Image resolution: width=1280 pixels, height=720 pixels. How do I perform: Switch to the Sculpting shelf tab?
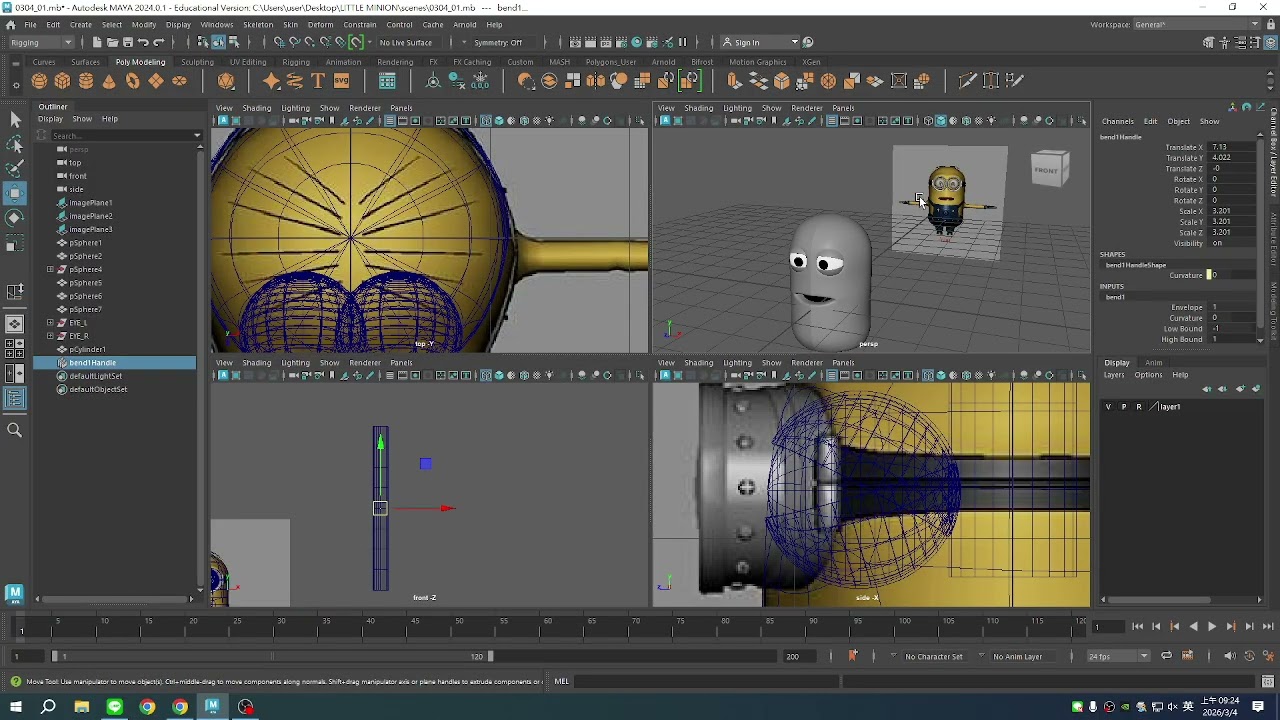tap(197, 62)
